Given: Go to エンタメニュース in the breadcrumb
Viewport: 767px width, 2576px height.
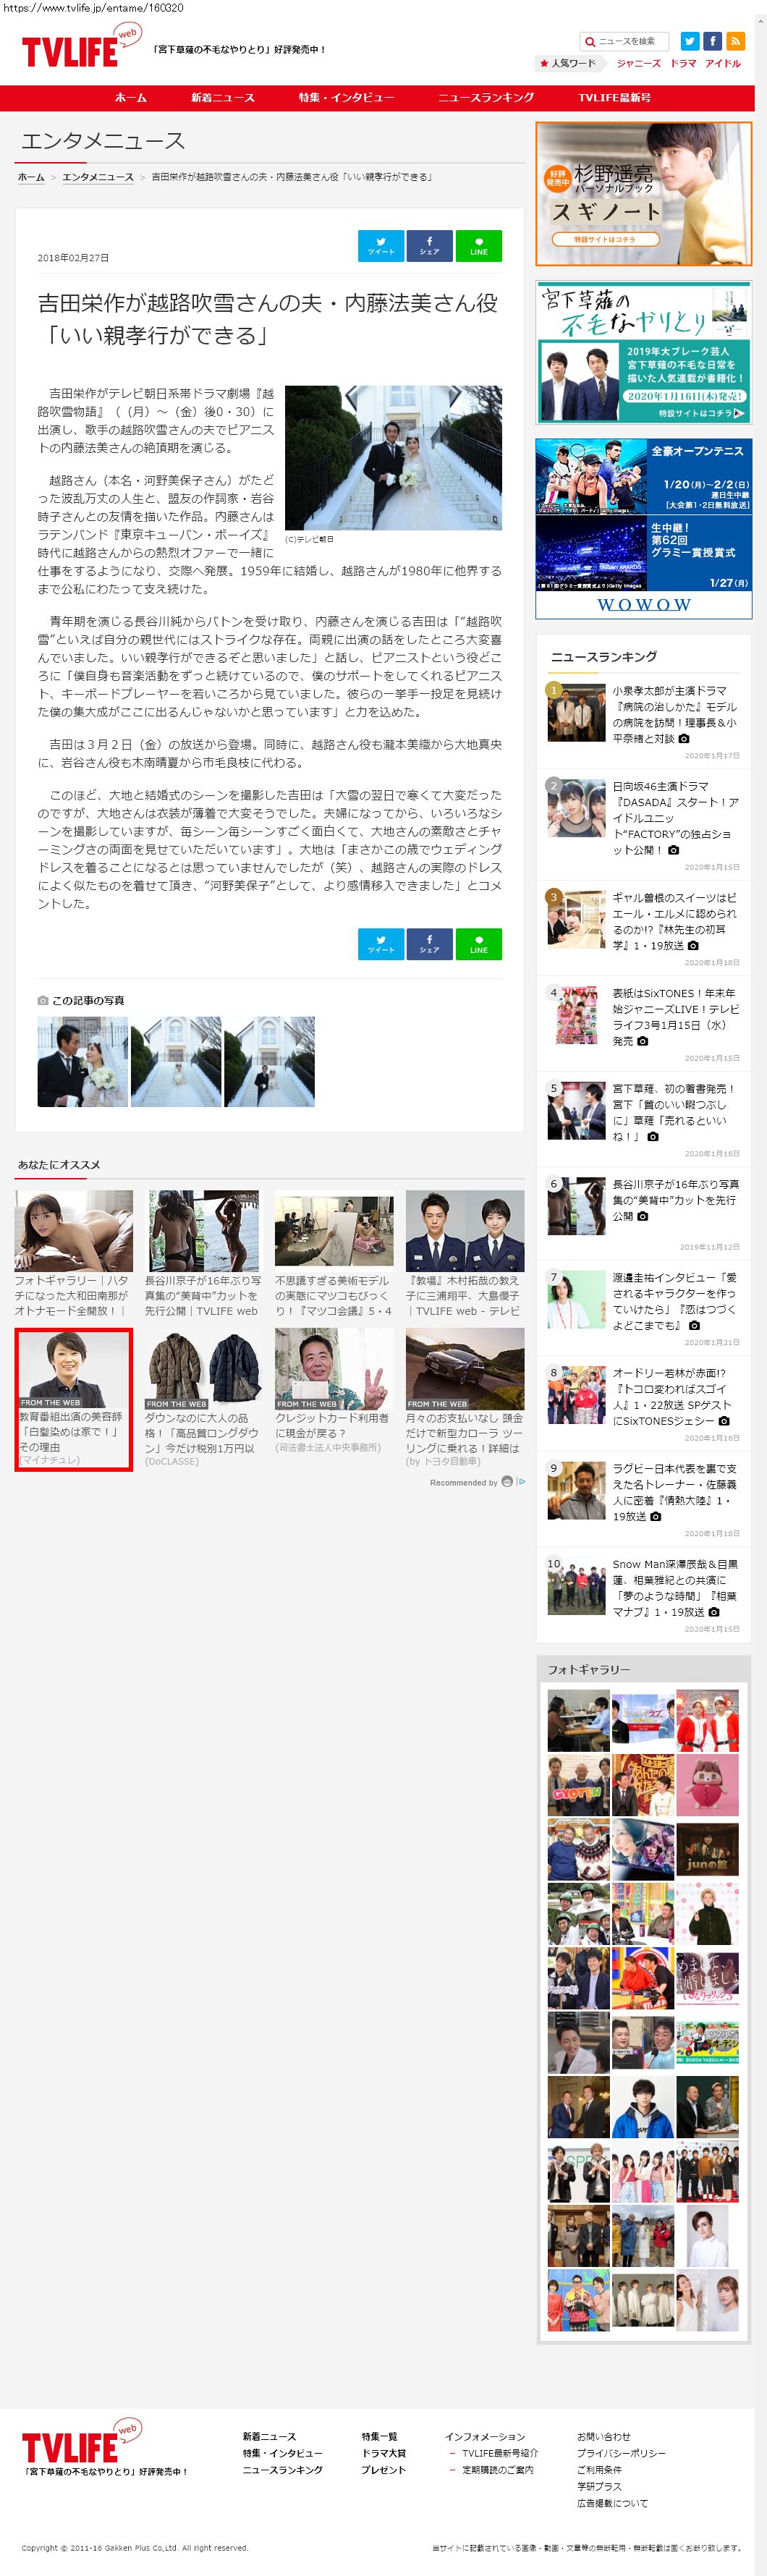Looking at the screenshot, I should 97,177.
